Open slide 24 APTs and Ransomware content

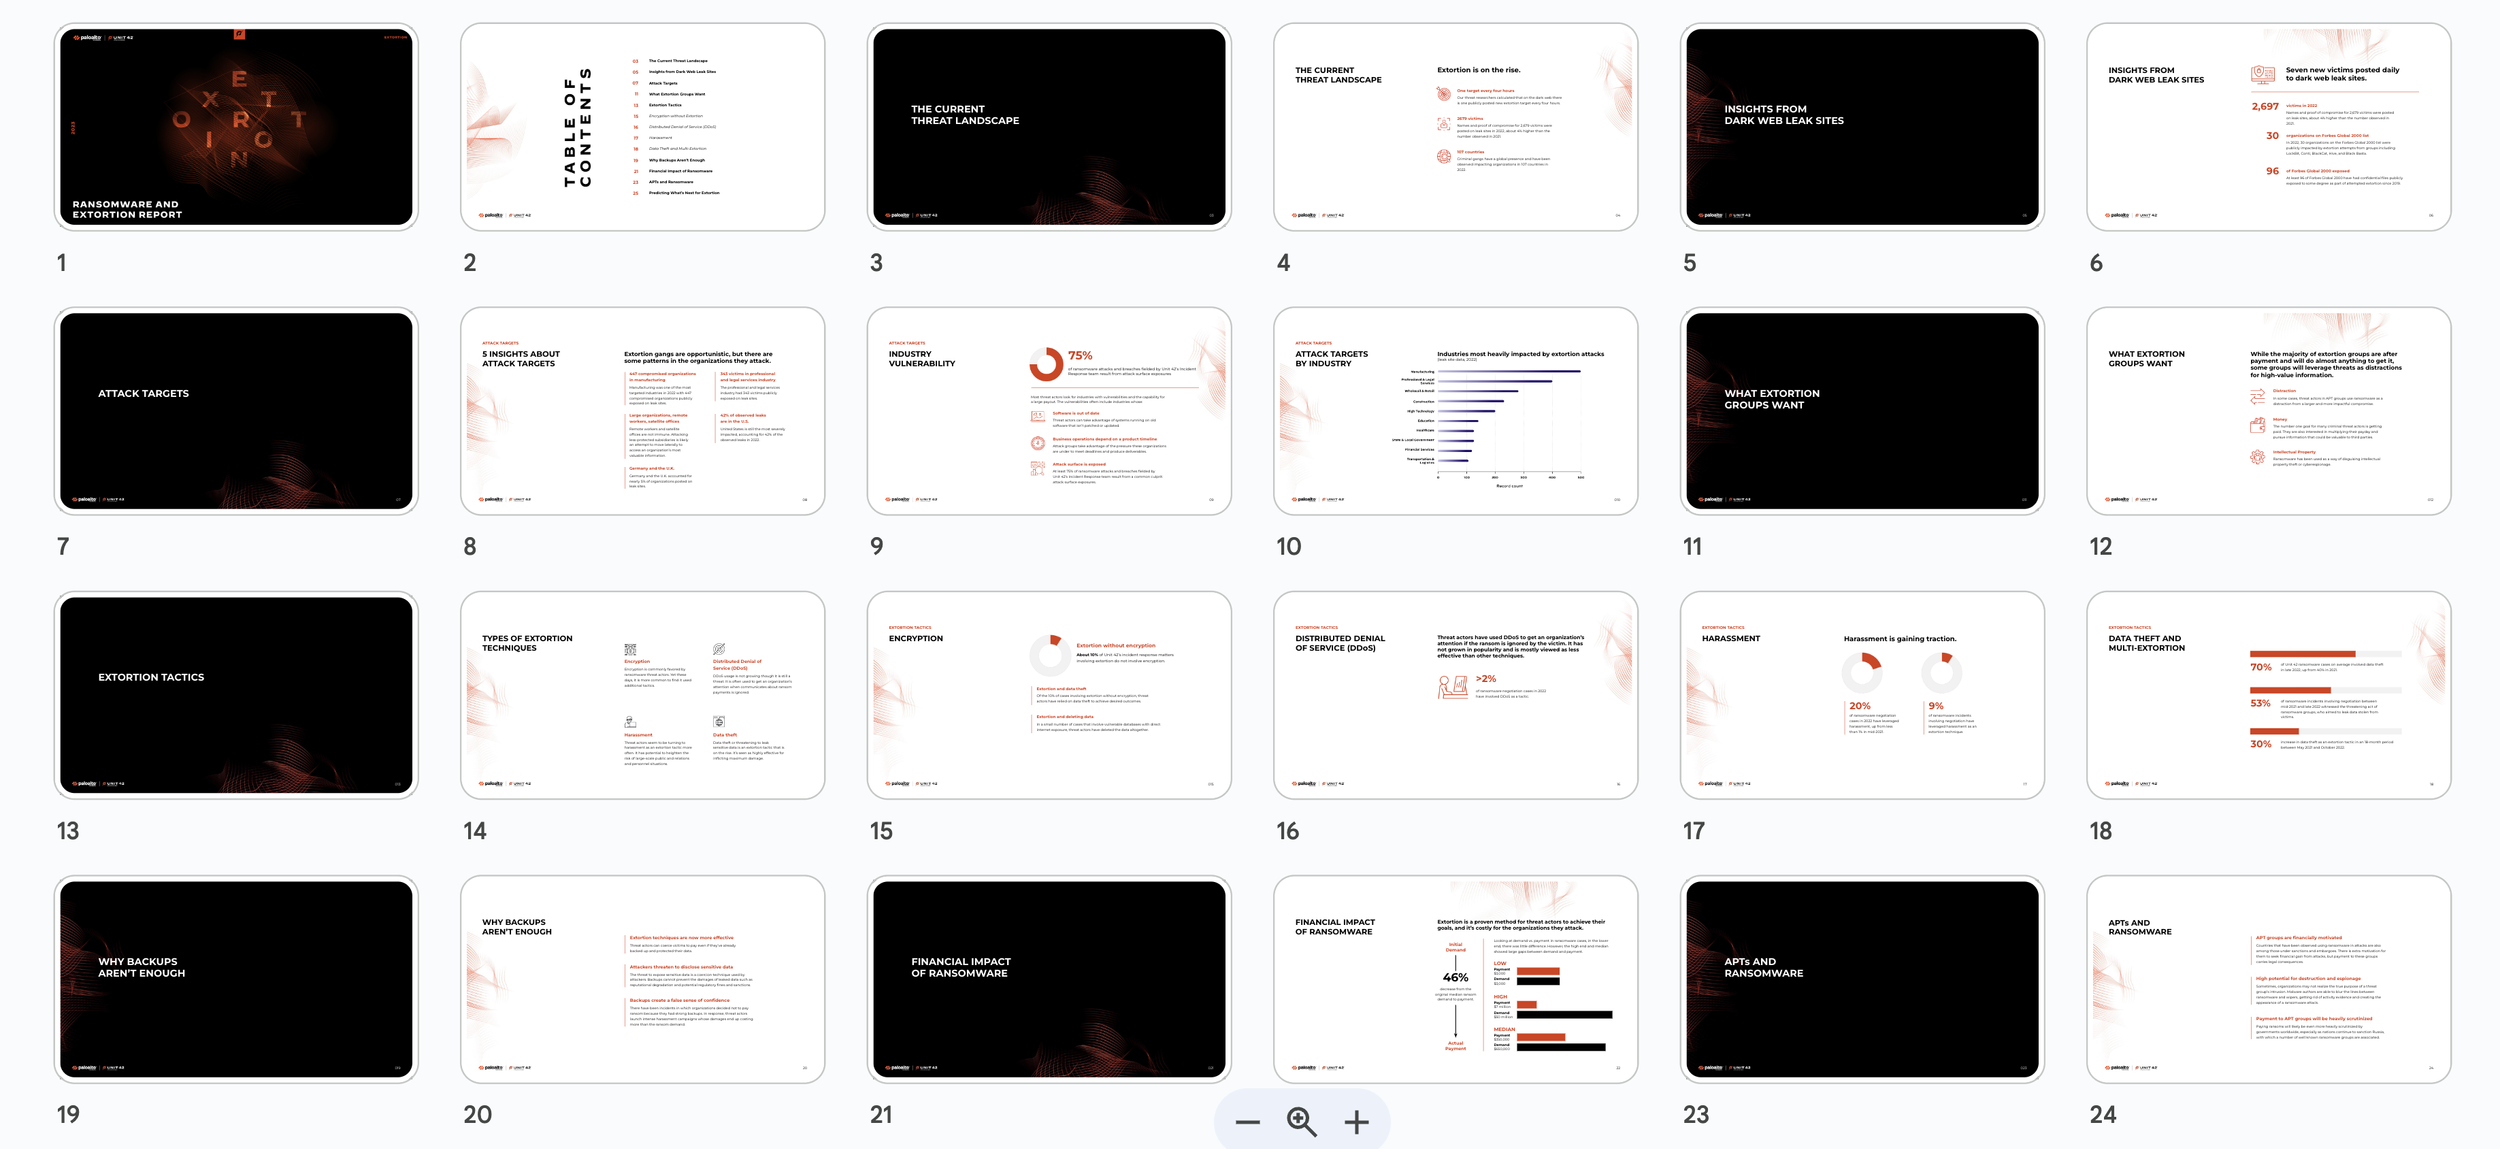coord(2268,979)
